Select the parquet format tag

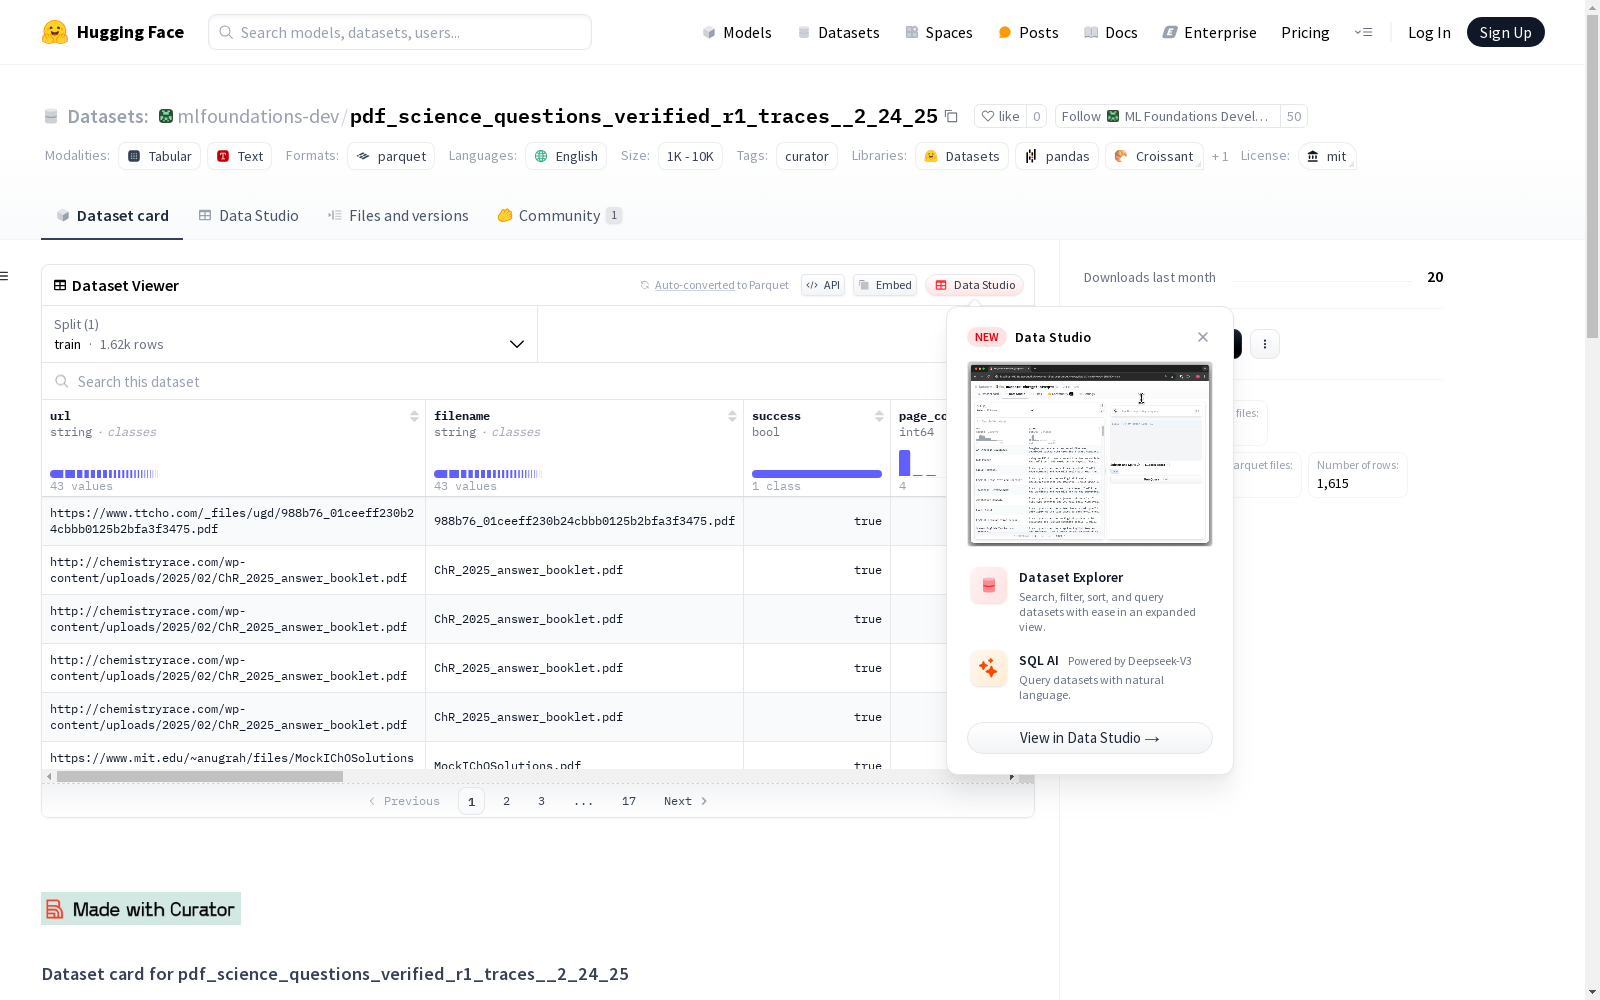click(x=391, y=156)
